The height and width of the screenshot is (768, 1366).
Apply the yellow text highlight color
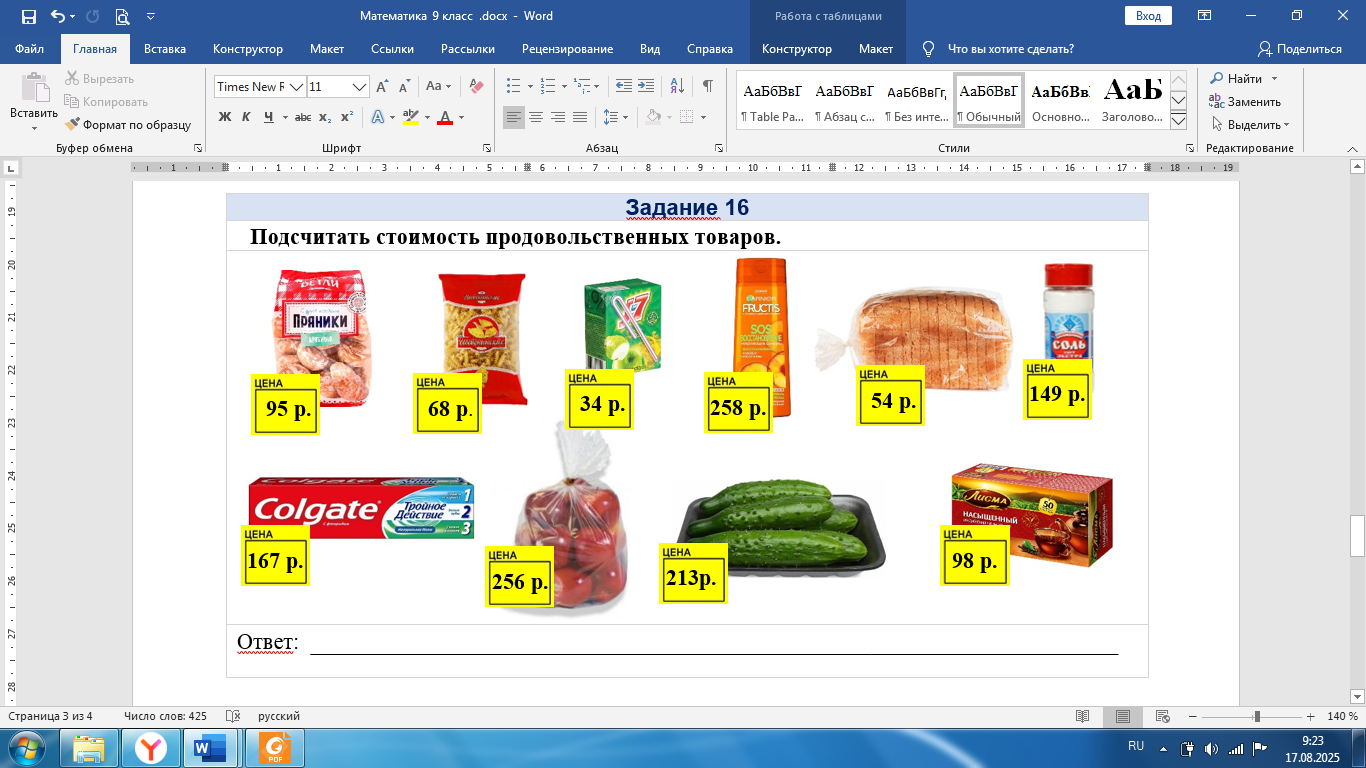coord(410,118)
